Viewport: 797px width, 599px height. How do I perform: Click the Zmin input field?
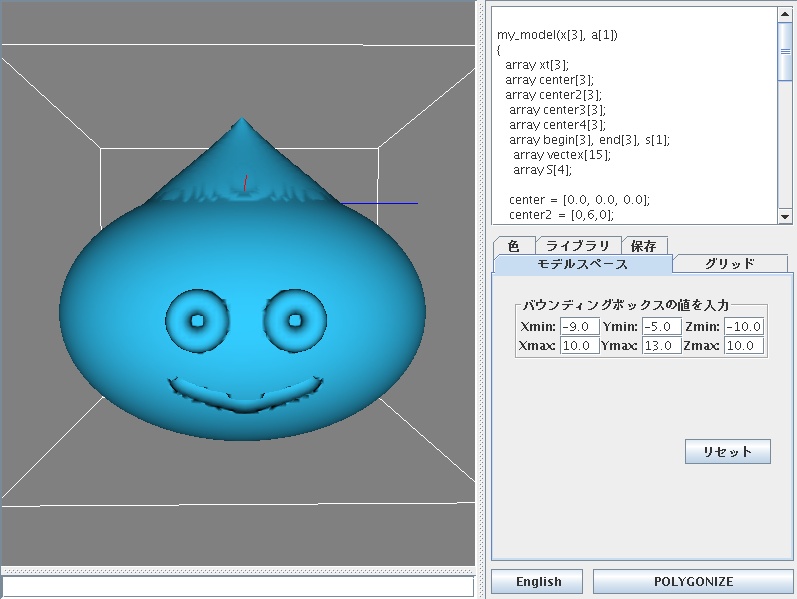744,326
